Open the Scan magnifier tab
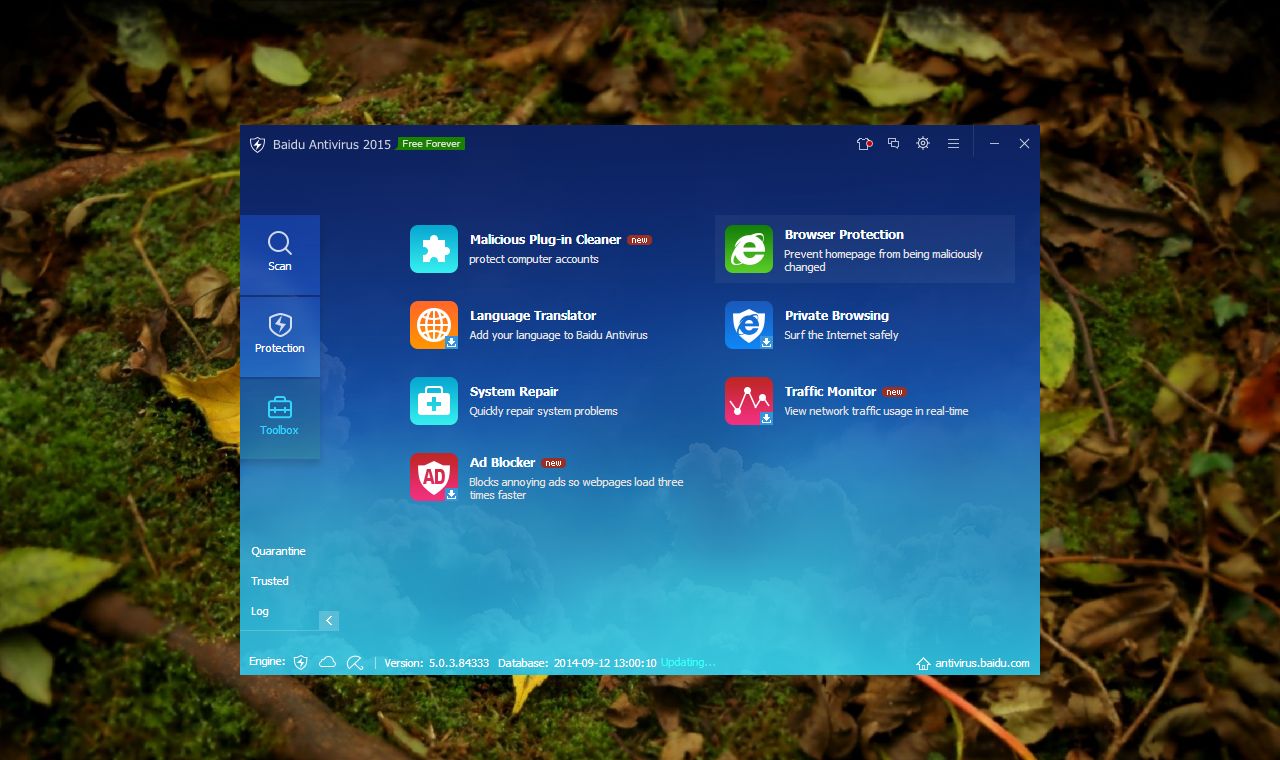1280x760 pixels. click(x=280, y=254)
